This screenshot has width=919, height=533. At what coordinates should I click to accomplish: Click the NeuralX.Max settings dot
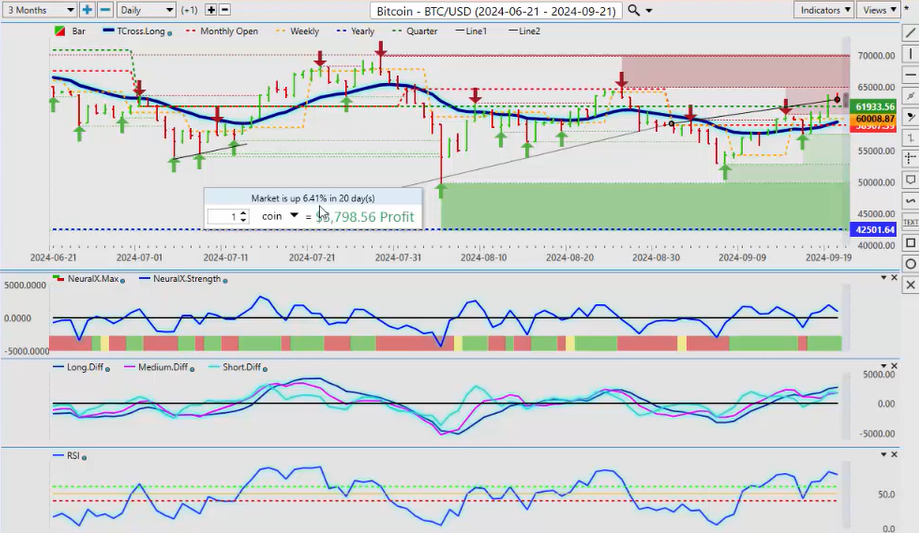pyautogui.click(x=122, y=281)
